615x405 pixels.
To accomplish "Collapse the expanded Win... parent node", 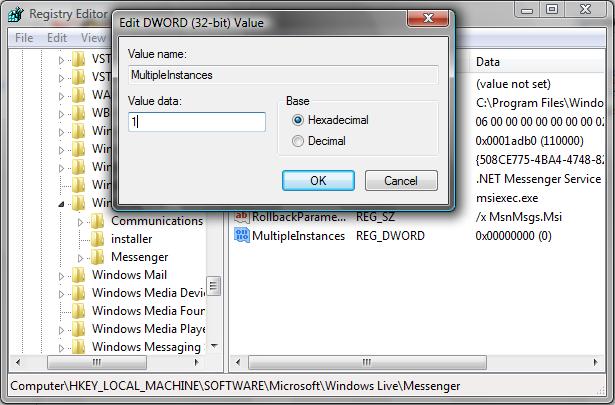I will click(61, 204).
